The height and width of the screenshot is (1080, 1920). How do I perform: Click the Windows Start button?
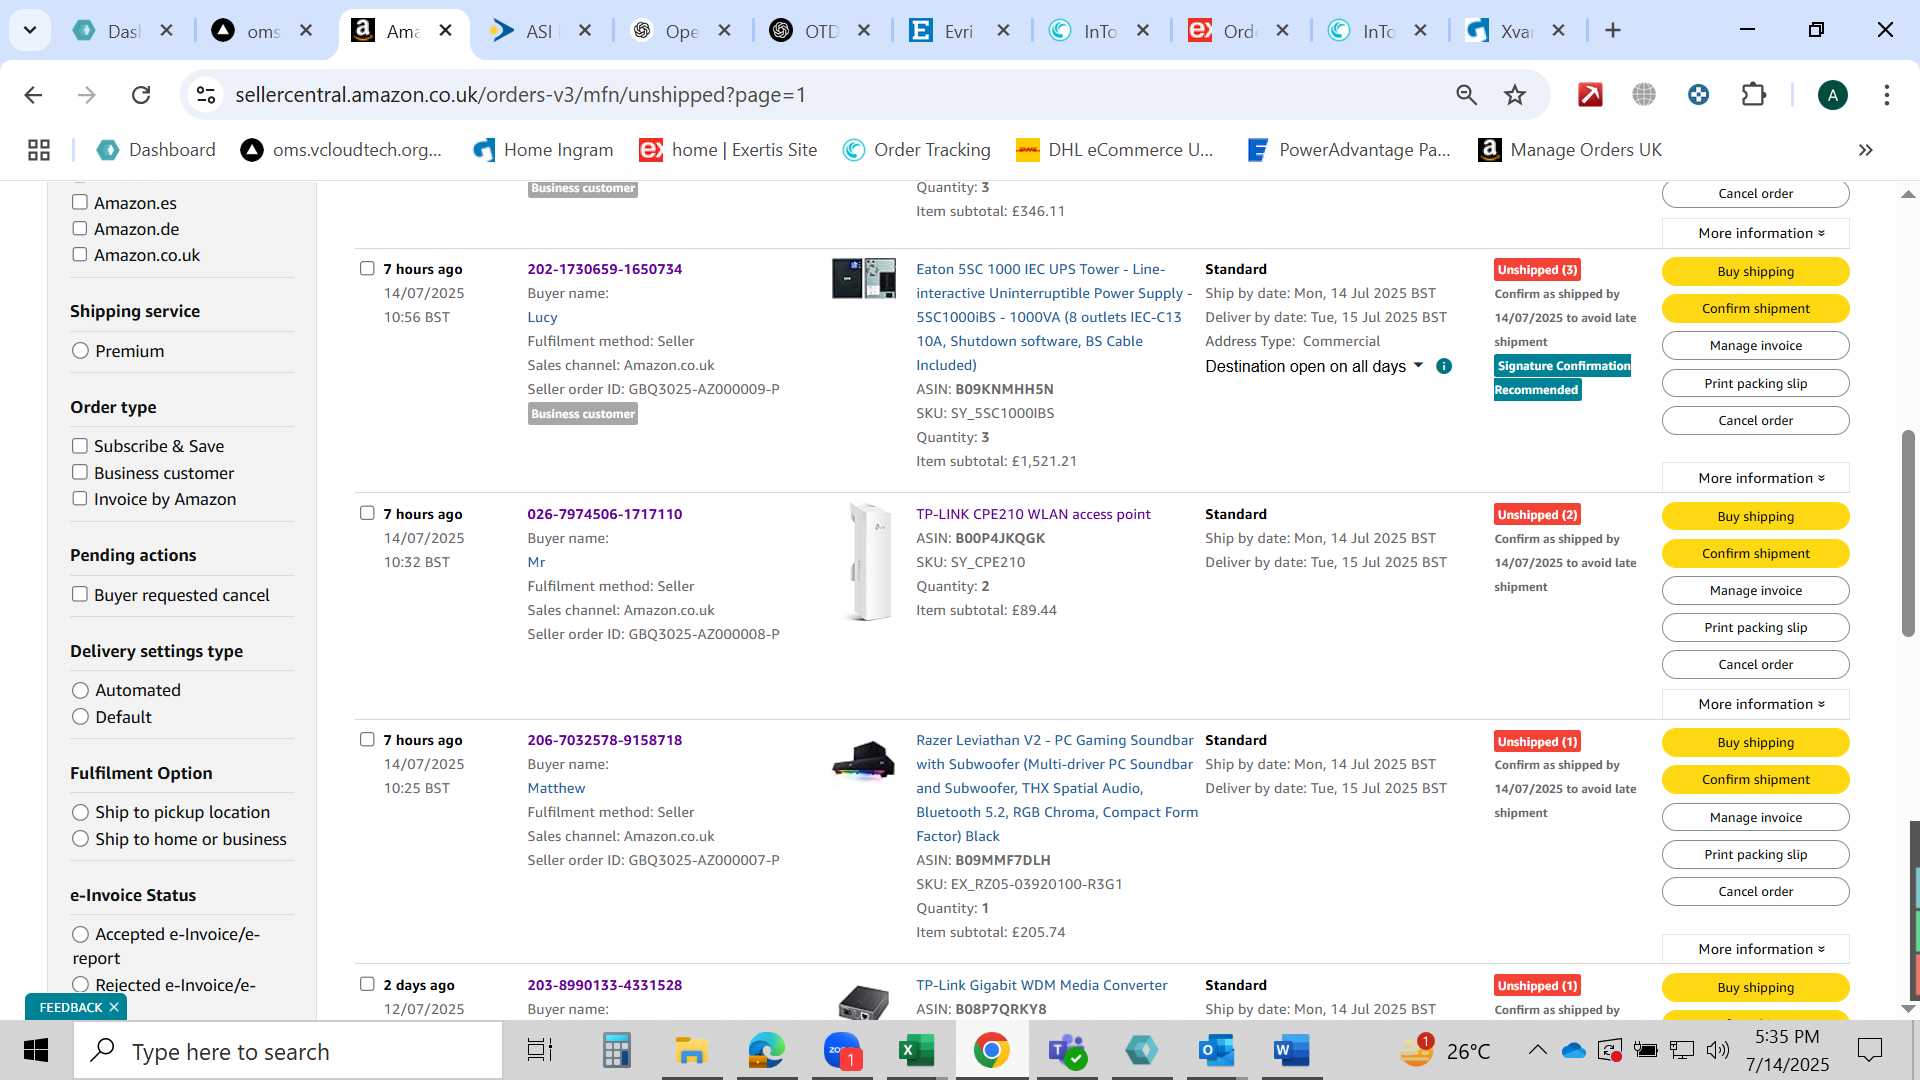(x=36, y=1051)
